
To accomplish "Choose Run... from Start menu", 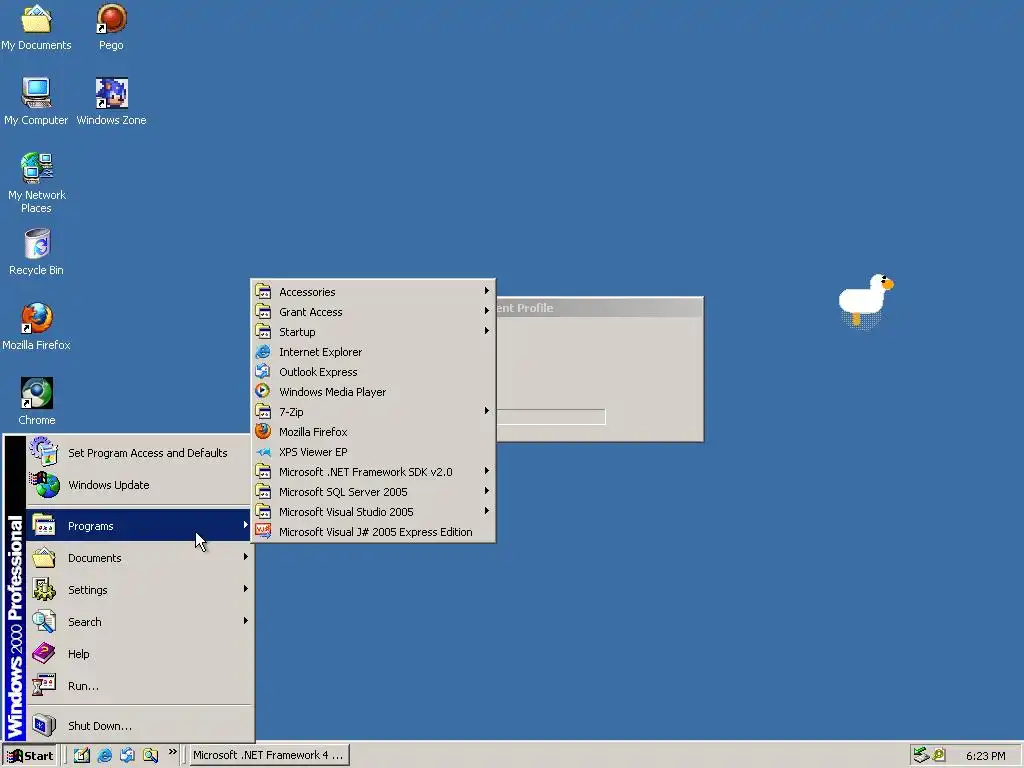I will click(x=139, y=686).
